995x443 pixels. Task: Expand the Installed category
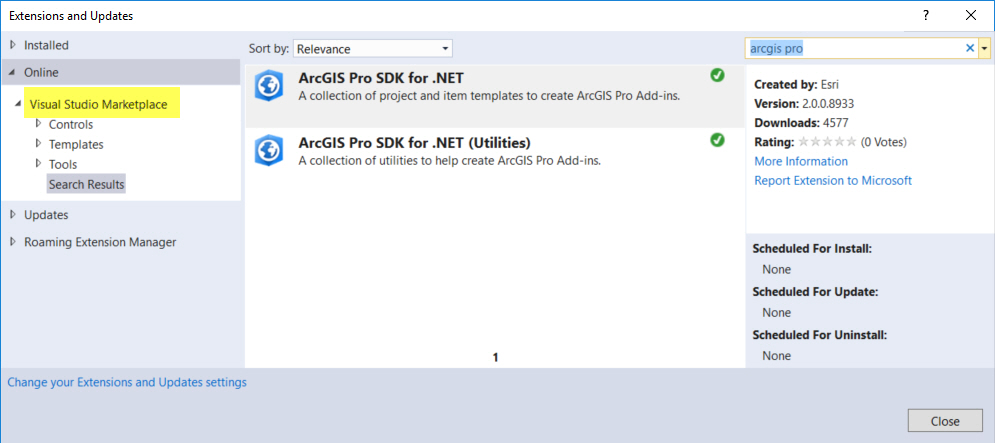click(13, 45)
